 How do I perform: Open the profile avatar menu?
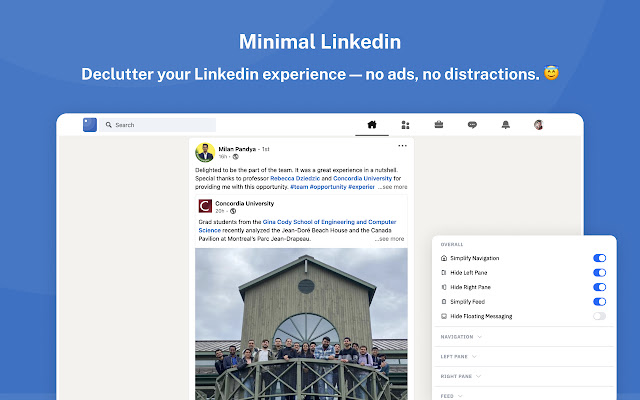539,125
